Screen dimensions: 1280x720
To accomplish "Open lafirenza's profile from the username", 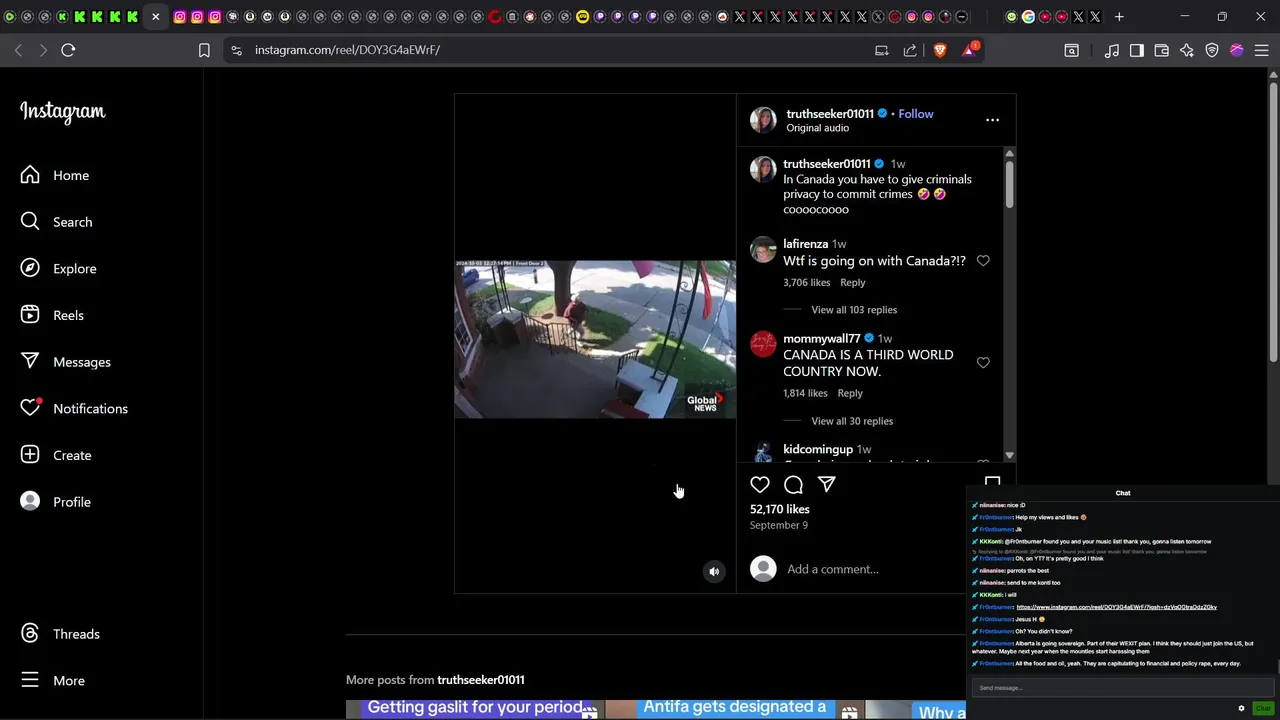I will coord(805,244).
